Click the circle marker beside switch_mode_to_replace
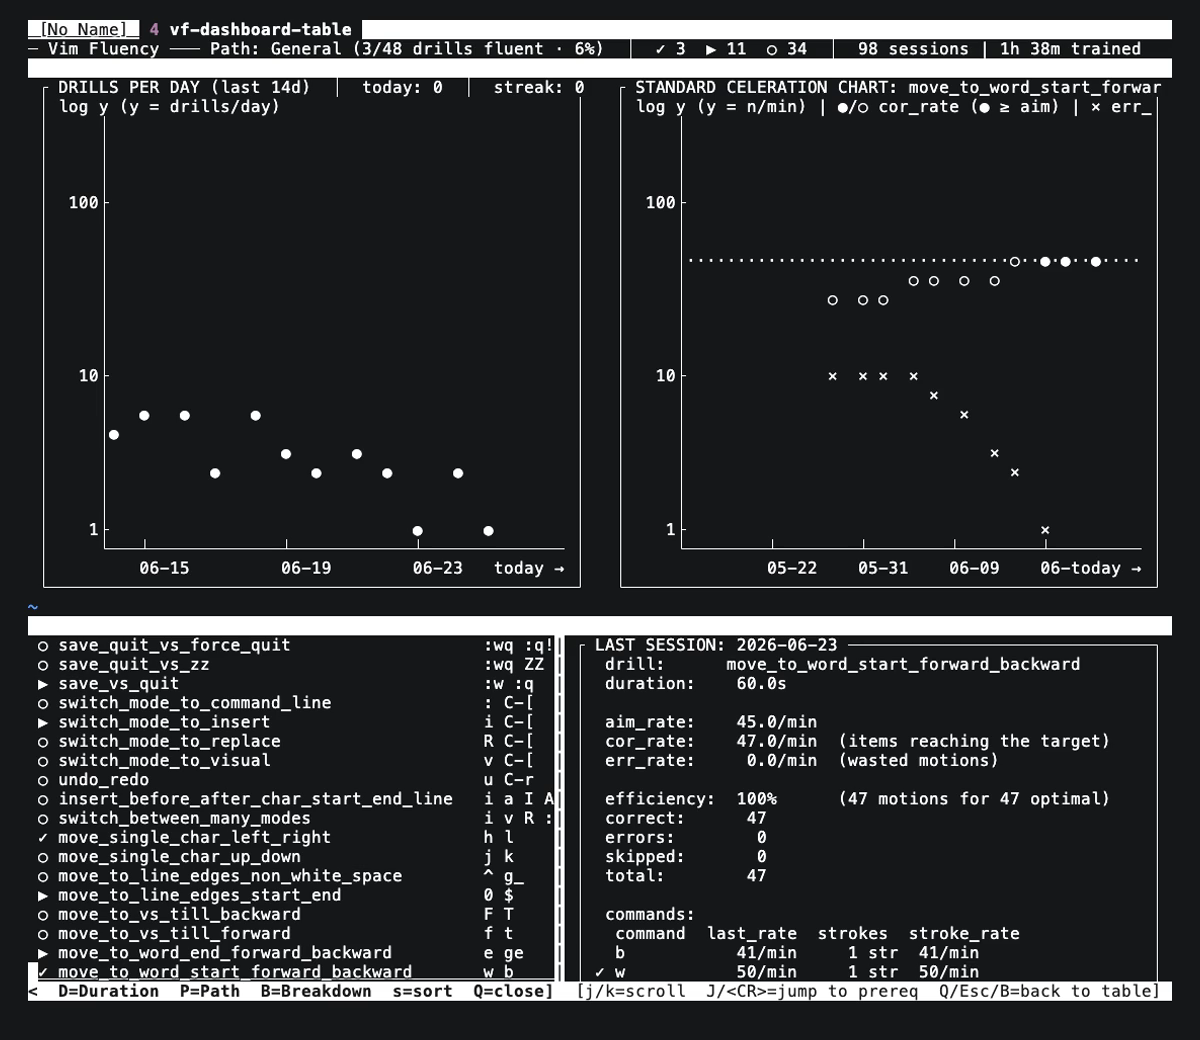 pos(43,742)
